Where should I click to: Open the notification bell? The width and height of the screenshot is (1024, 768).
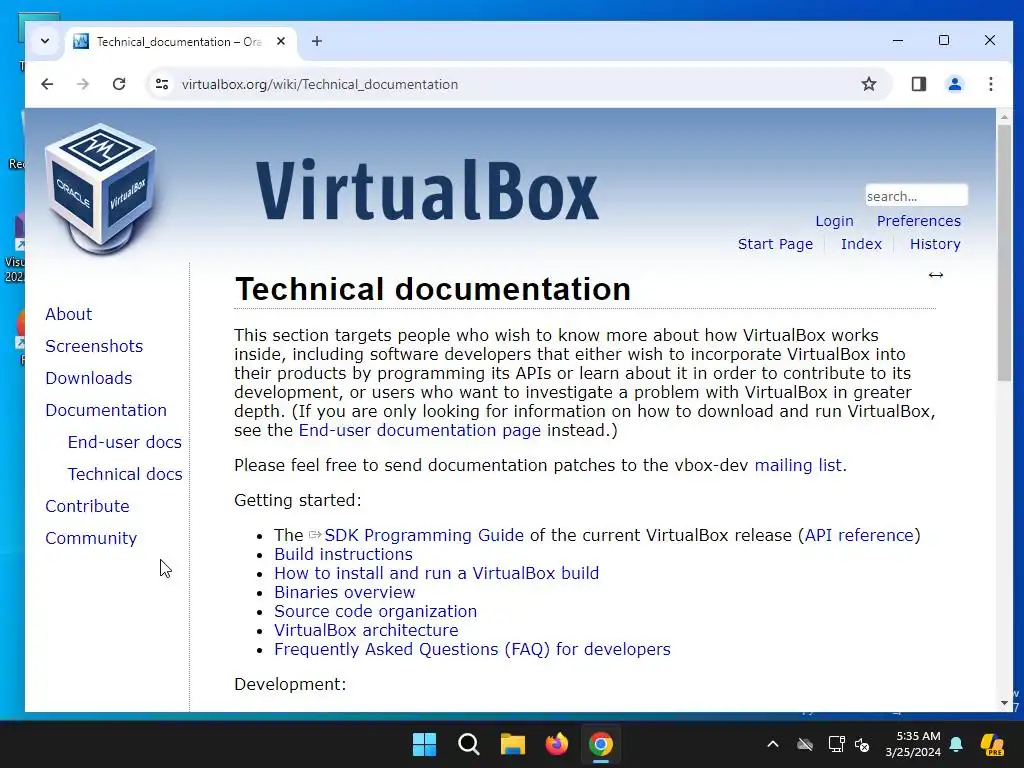tap(956, 744)
